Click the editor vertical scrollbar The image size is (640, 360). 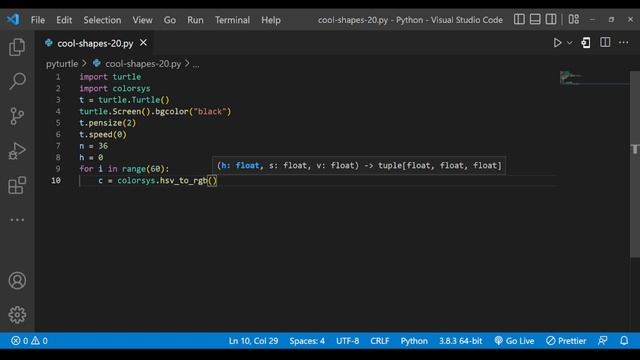(635, 164)
